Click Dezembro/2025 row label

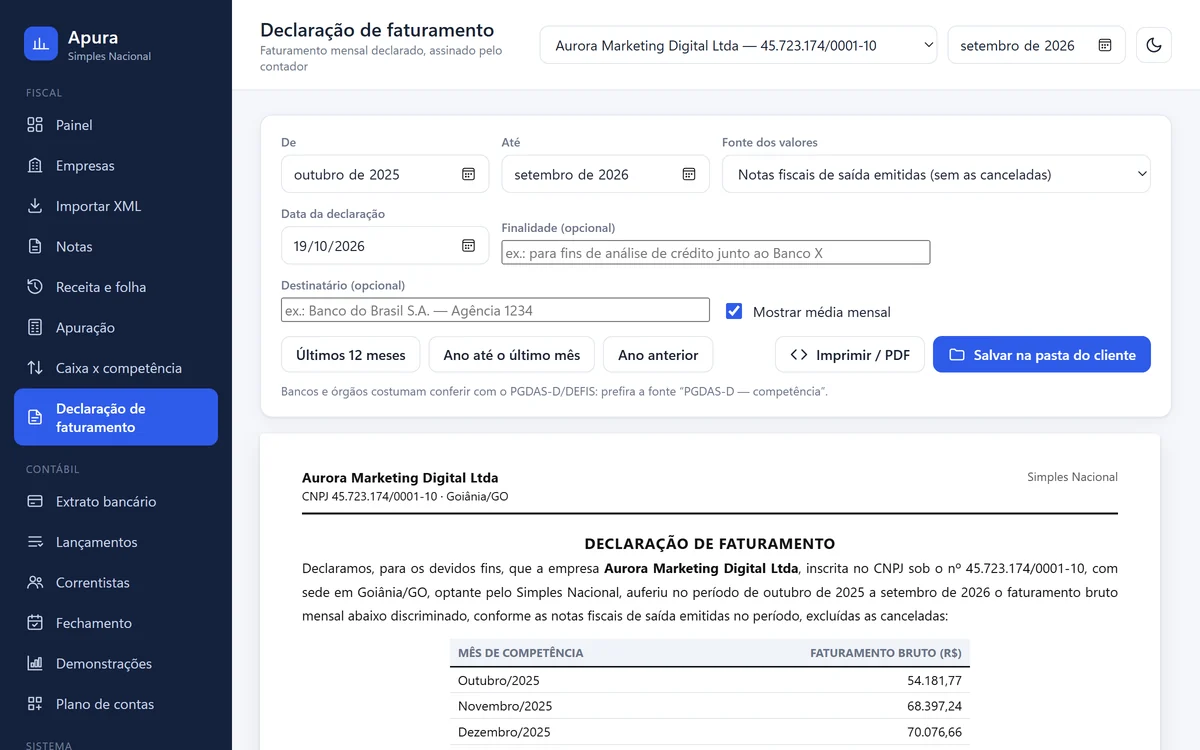pos(504,732)
